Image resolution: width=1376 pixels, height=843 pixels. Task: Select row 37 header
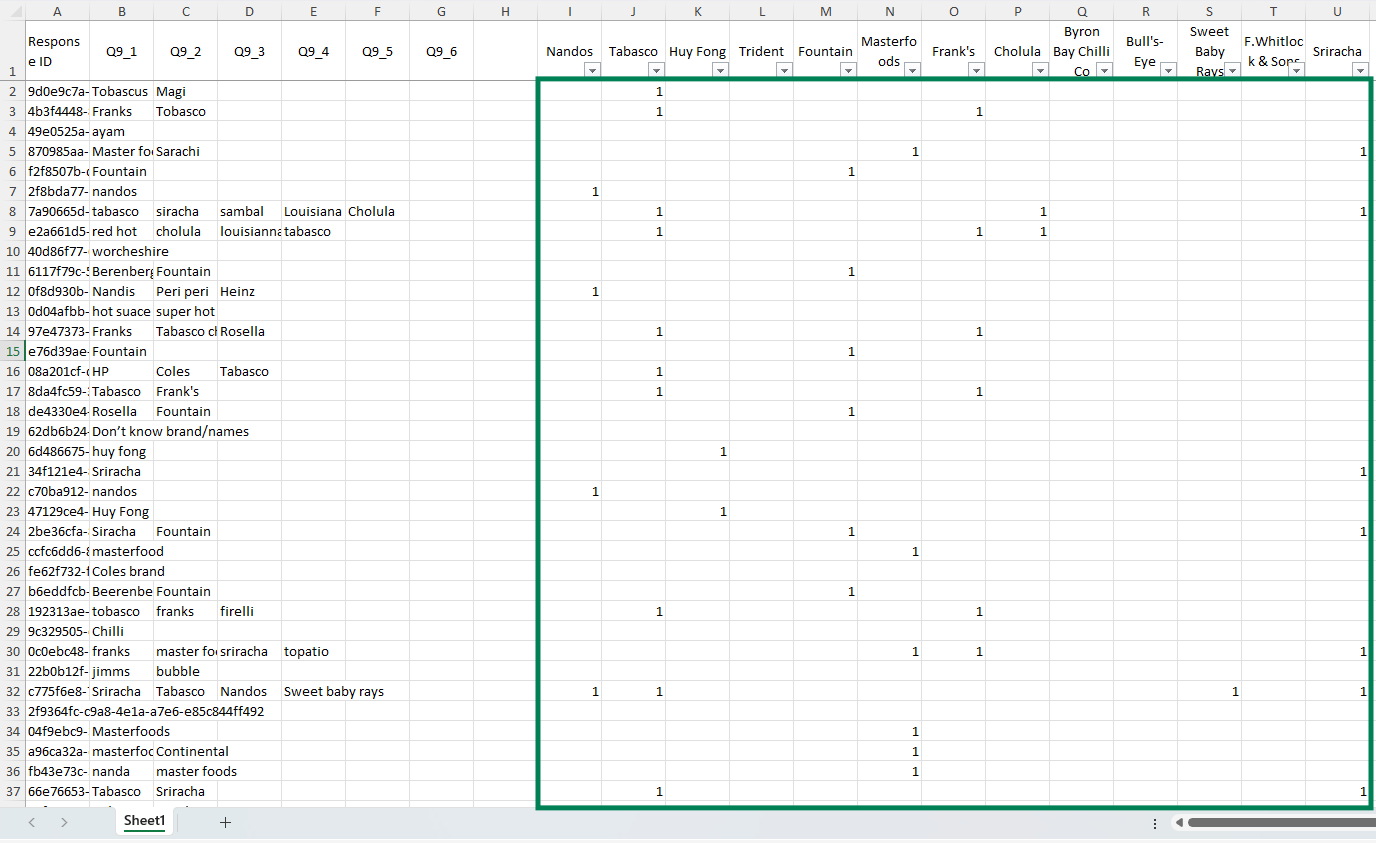pyautogui.click(x=12, y=791)
